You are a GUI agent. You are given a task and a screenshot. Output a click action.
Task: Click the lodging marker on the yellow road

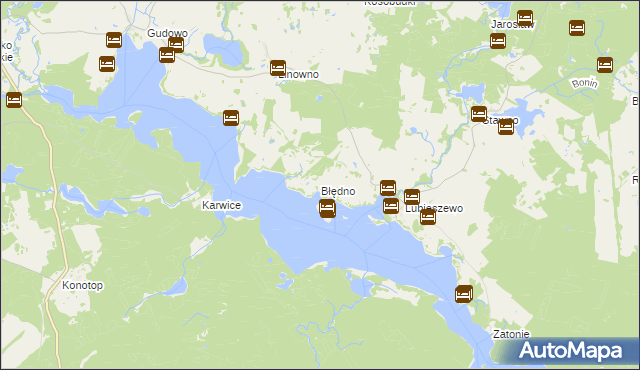[x=14, y=100]
